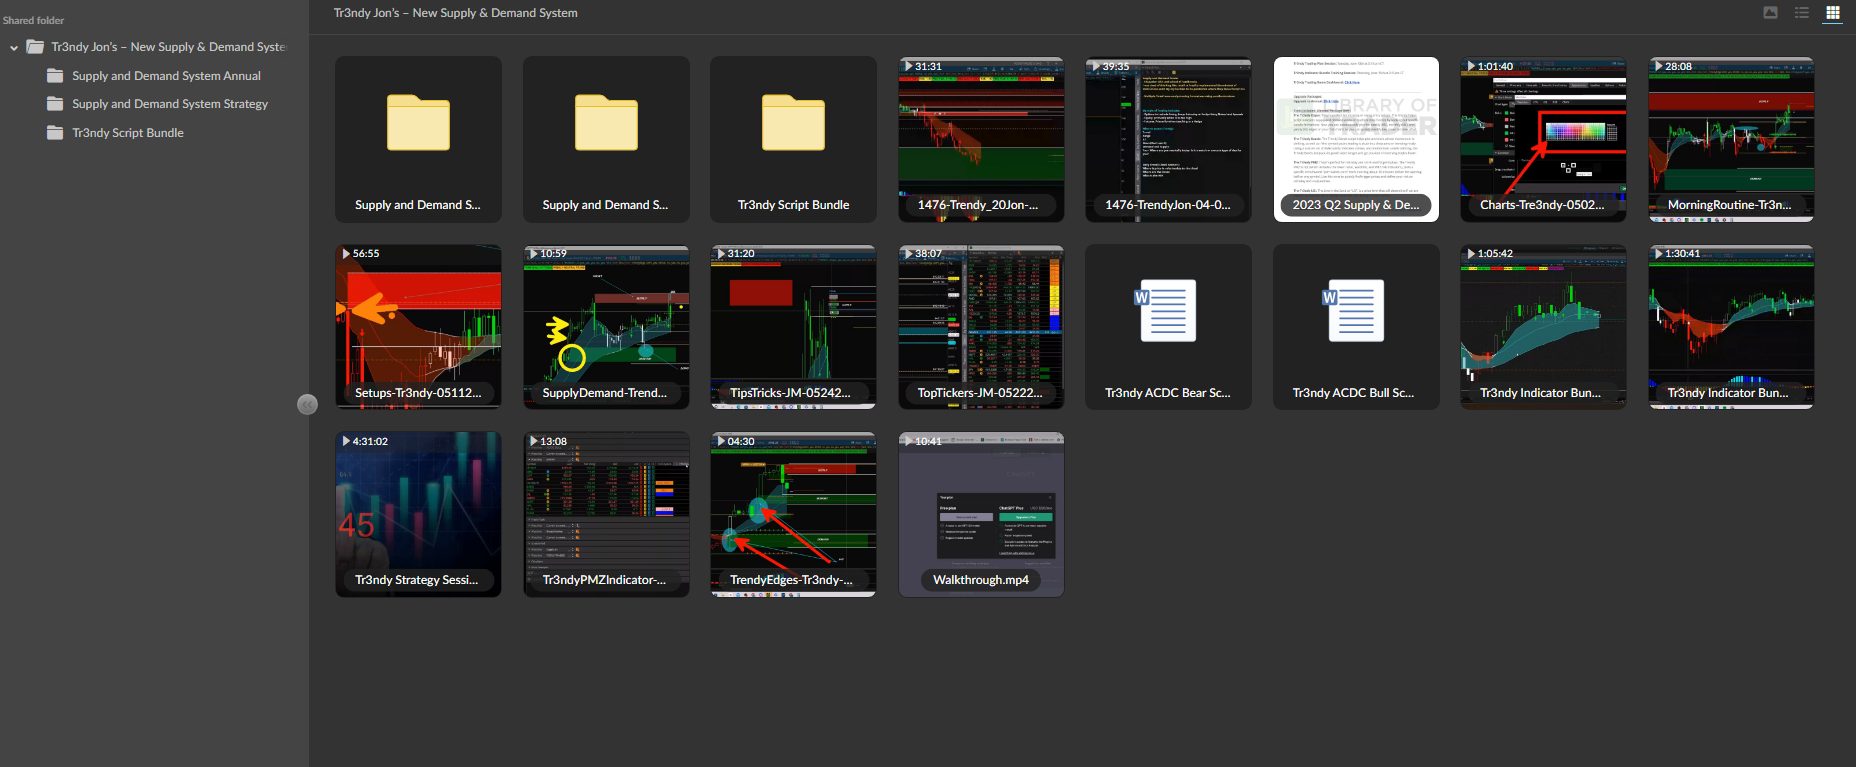This screenshot has height=767, width=1856.
Task: Open MorningRoutine-Tr3n video thumbnail
Action: coord(1731,139)
